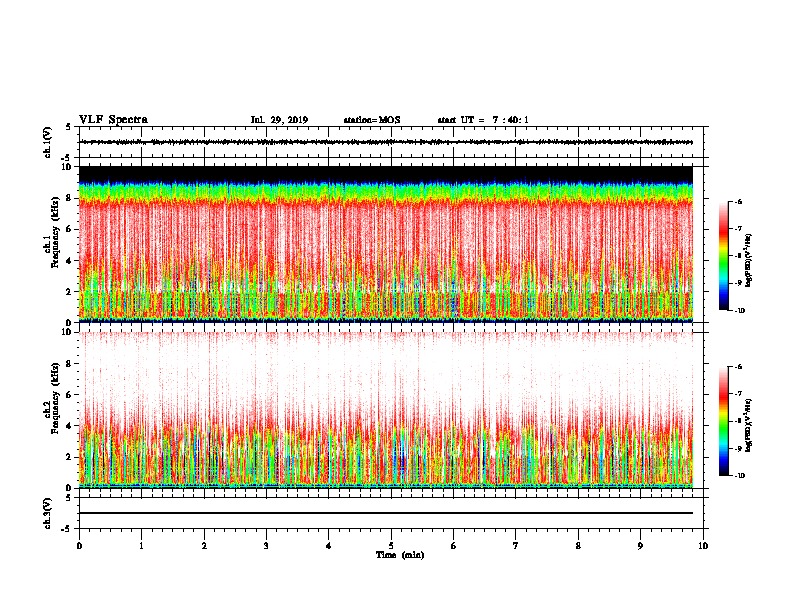This screenshot has height=612, width=792.
Task: Click time axis tick label "9"
Action: [x=640, y=546]
